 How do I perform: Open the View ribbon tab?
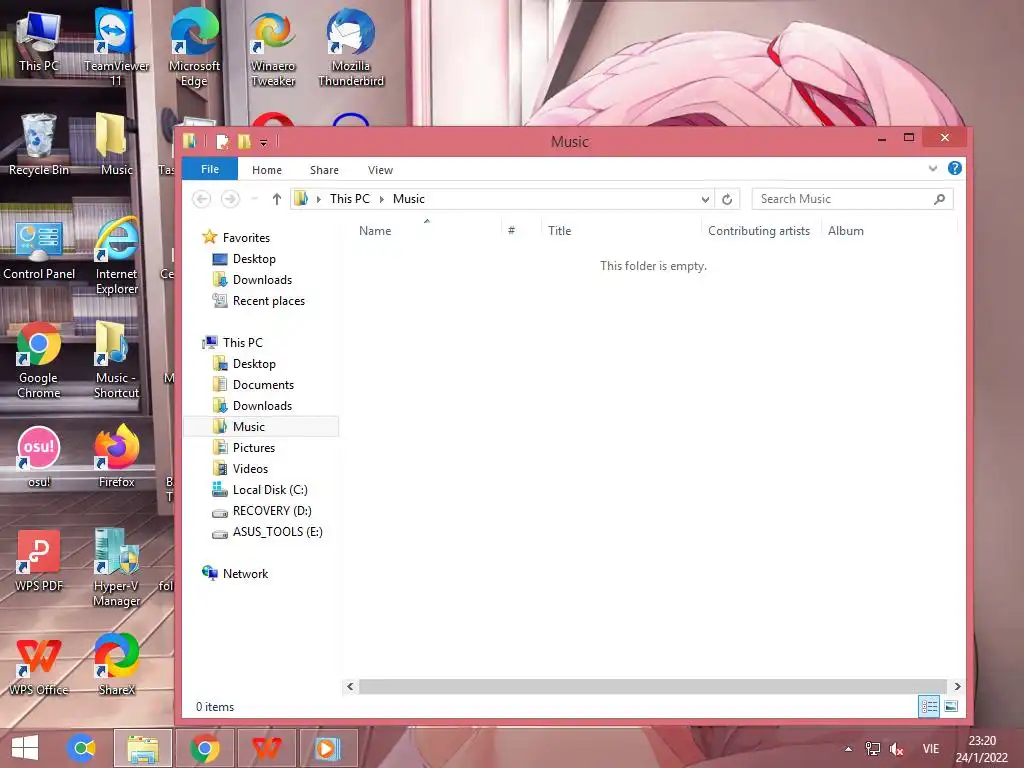point(380,170)
